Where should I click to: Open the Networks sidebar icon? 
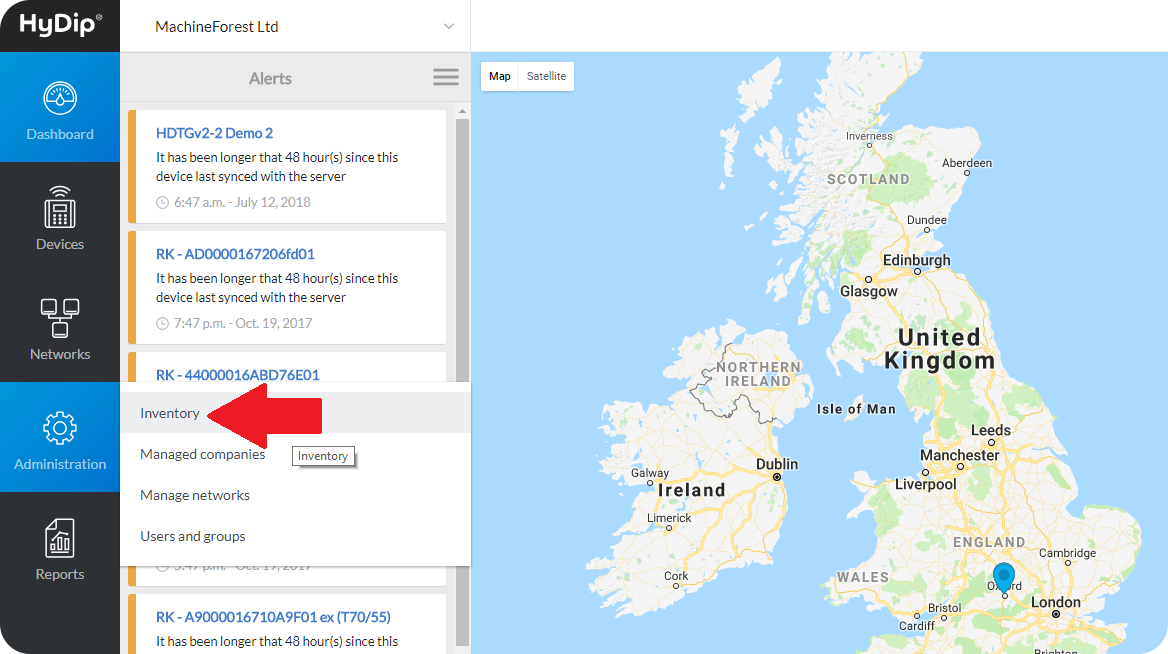tap(60, 318)
